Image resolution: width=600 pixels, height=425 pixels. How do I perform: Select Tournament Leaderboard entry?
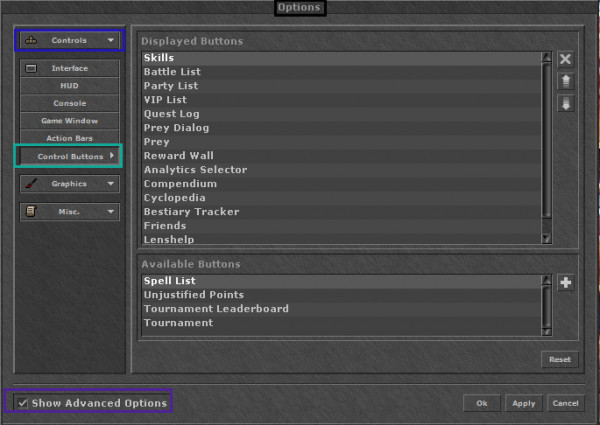[x=341, y=309]
